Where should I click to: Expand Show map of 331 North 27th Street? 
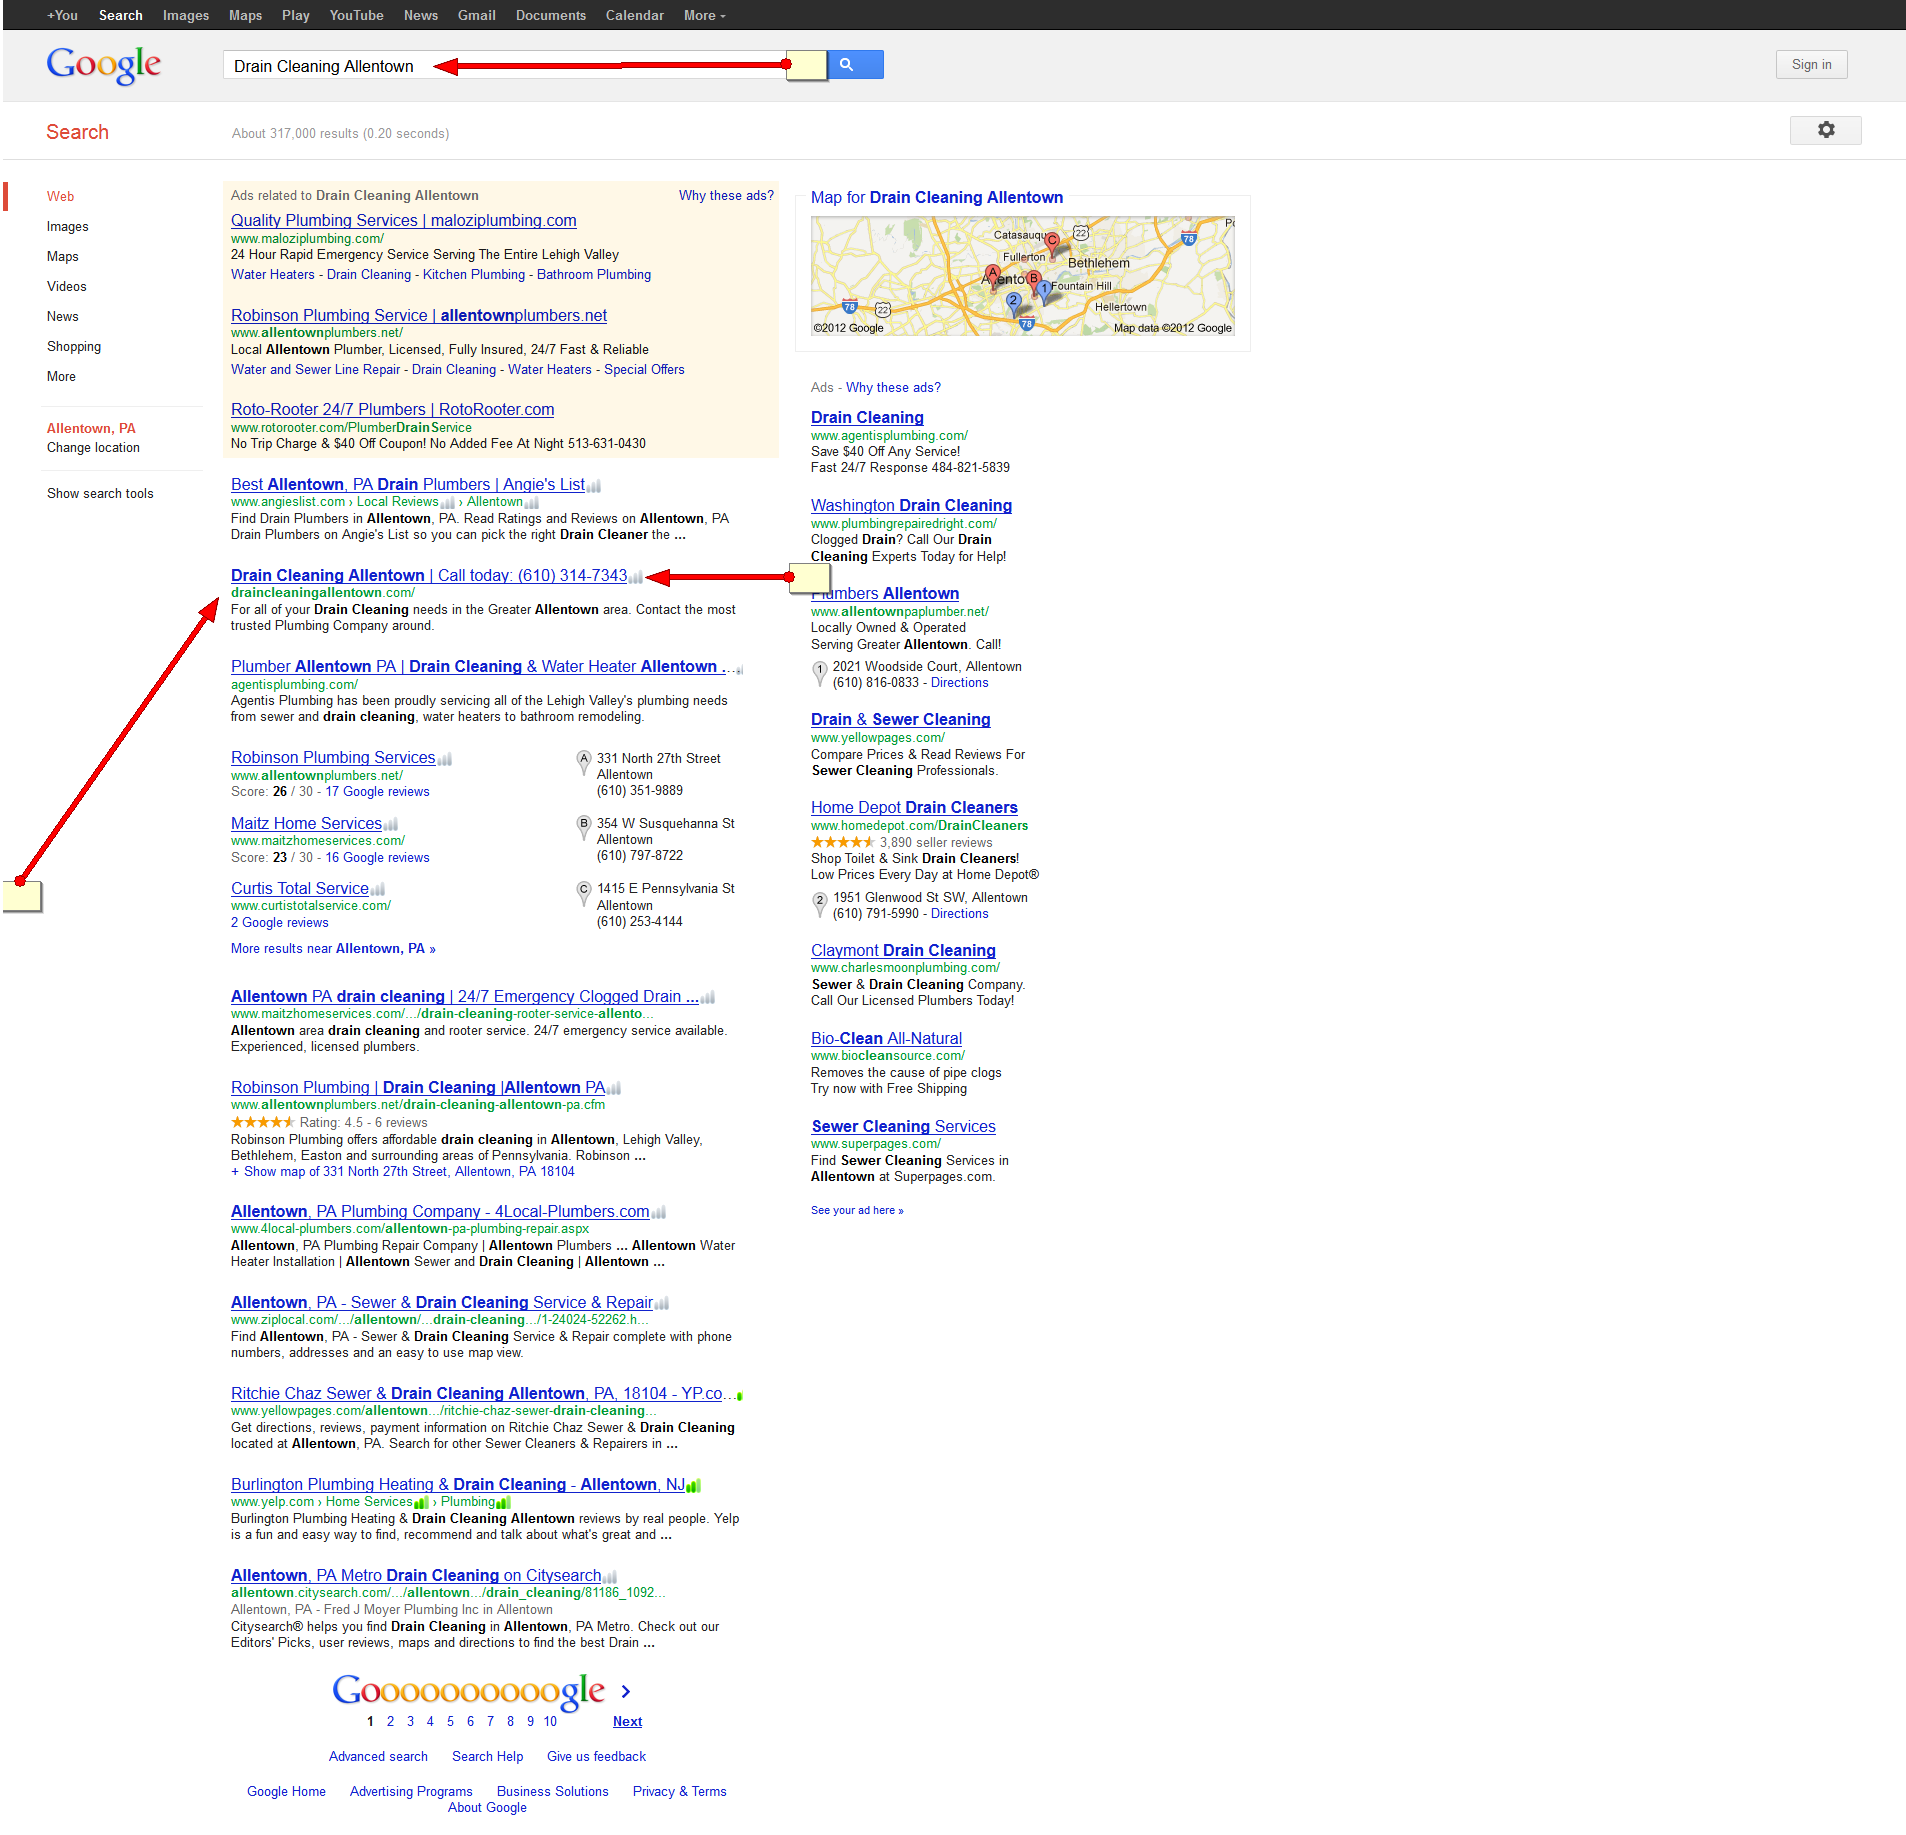pos(403,1172)
